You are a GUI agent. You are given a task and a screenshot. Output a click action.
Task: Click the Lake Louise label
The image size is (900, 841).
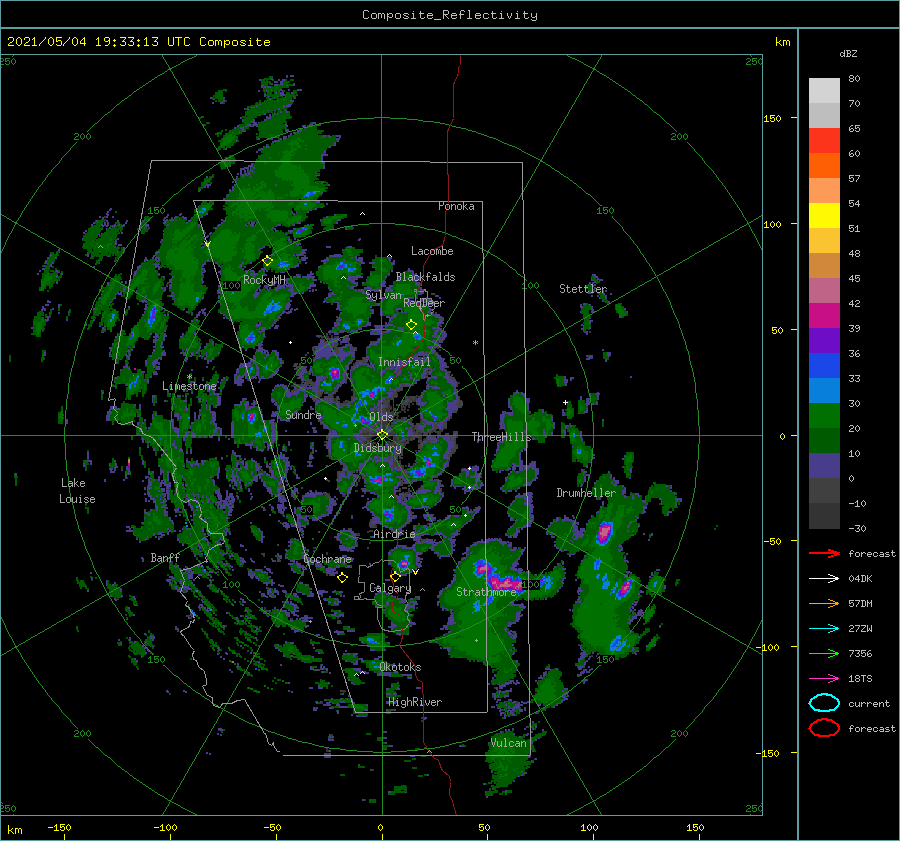point(77,491)
